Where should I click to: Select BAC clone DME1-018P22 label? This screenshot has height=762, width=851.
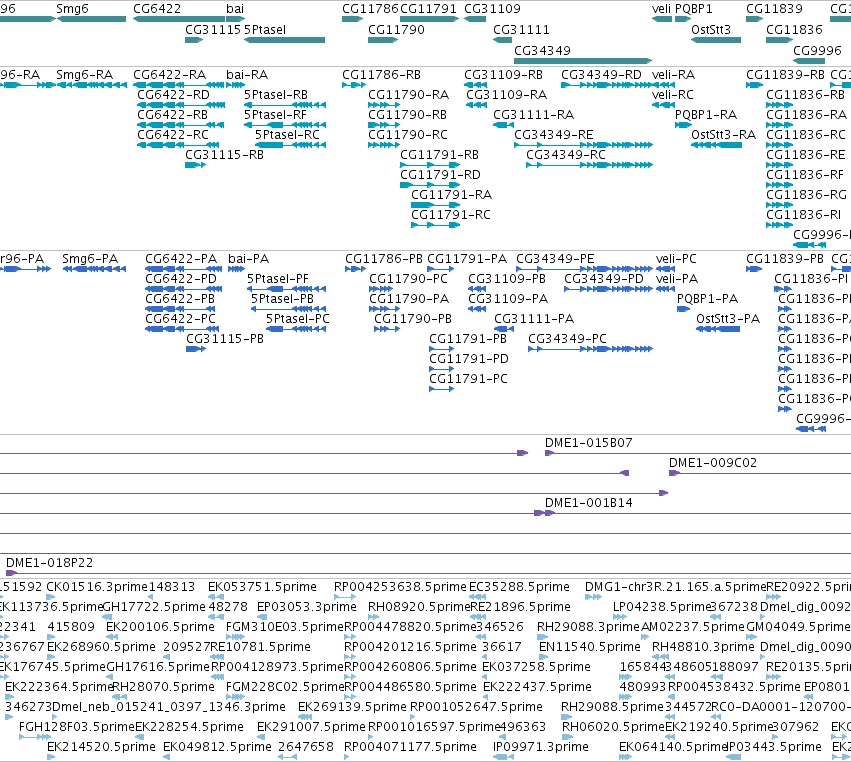tap(49, 563)
